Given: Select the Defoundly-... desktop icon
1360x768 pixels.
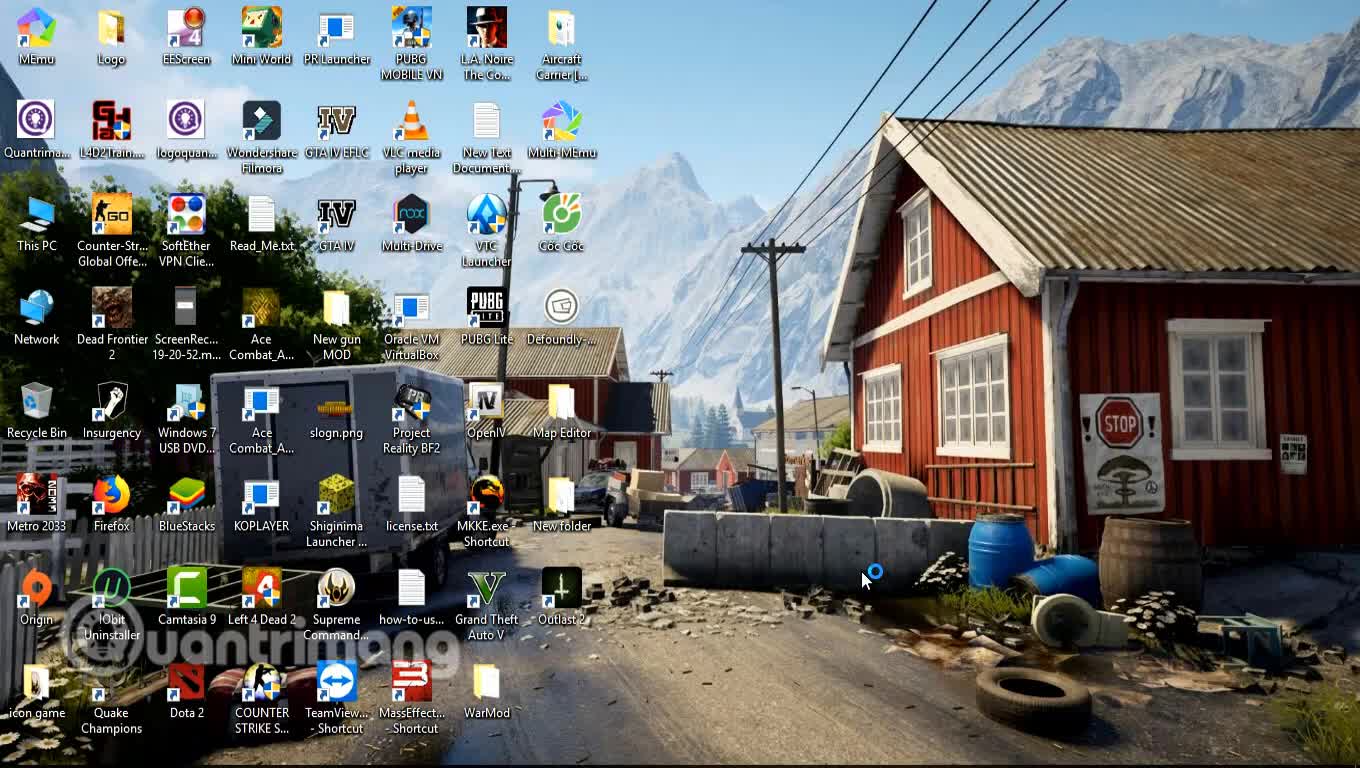Looking at the screenshot, I should click(562, 317).
